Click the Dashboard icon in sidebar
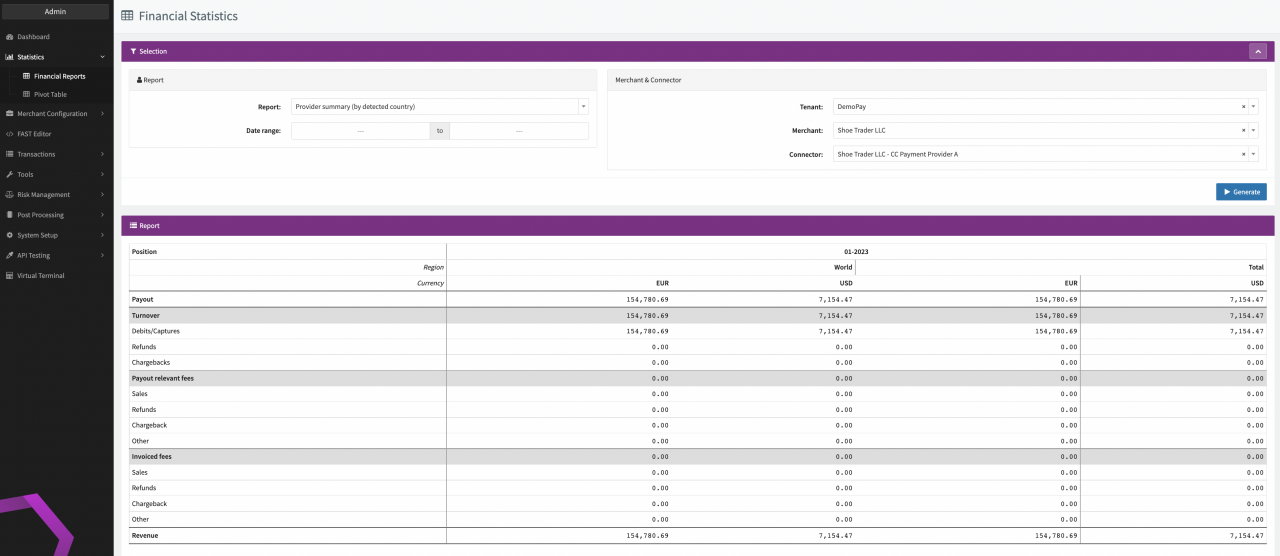The image size is (1280, 556). (x=10, y=37)
